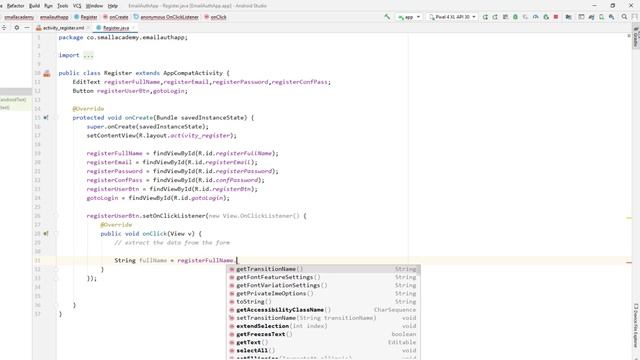Select getFontVariationSettings() suggestion

point(323,285)
